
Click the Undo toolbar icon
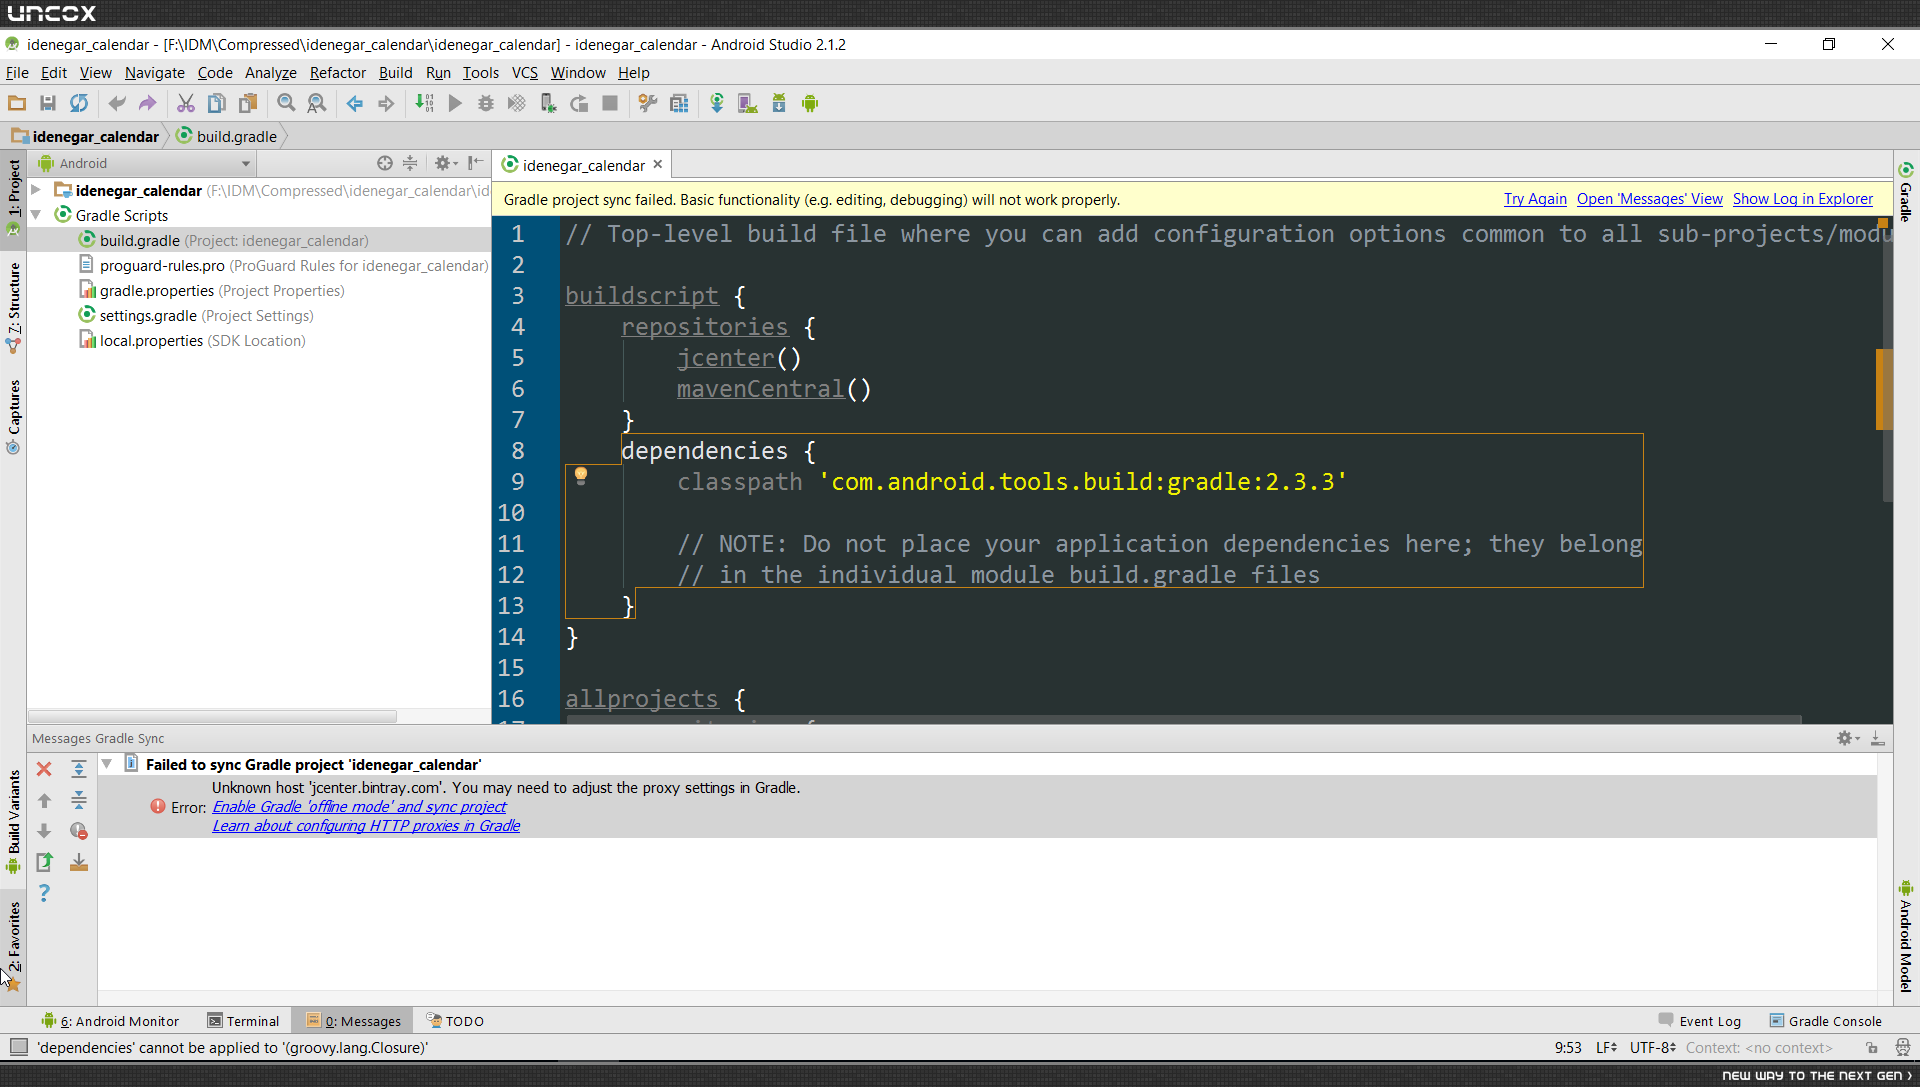click(117, 104)
